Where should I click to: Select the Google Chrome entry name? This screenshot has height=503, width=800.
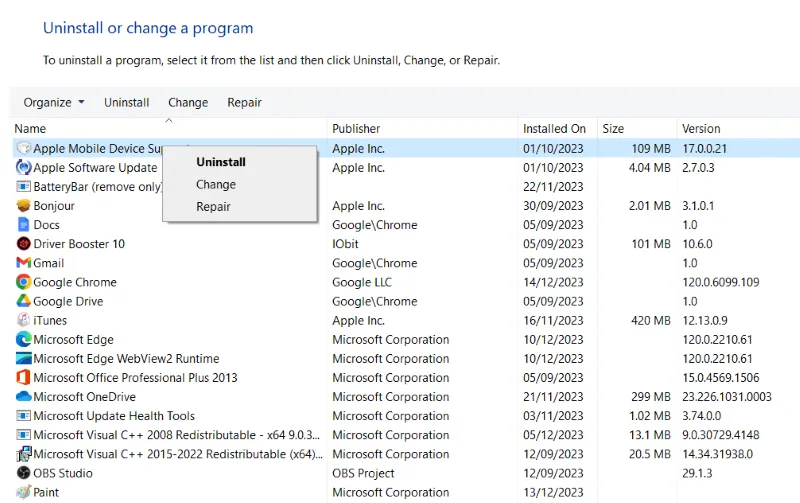click(x=75, y=282)
